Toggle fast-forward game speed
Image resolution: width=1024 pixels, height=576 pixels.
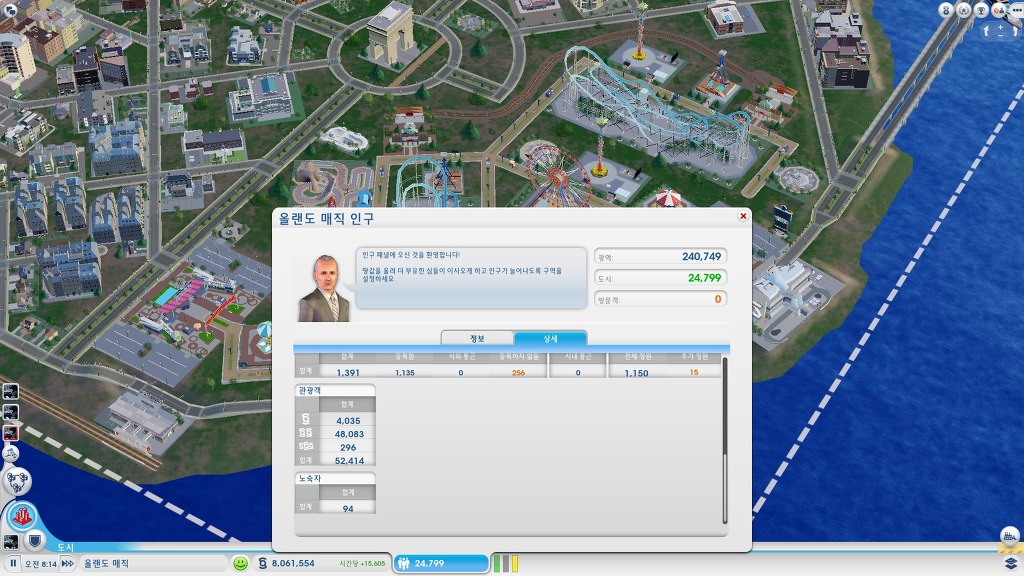[x=67, y=564]
